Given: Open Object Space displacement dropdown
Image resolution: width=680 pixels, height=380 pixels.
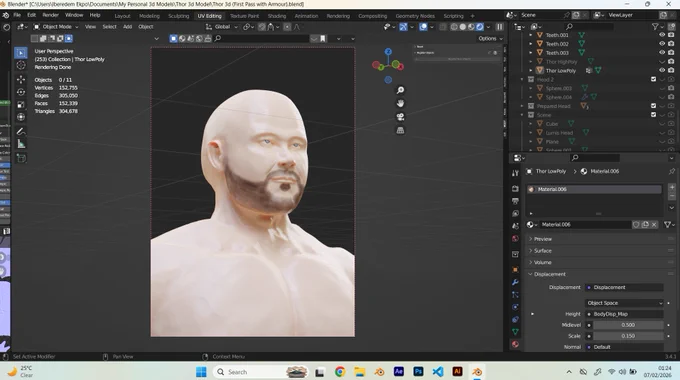Looking at the screenshot, I should tap(624, 303).
